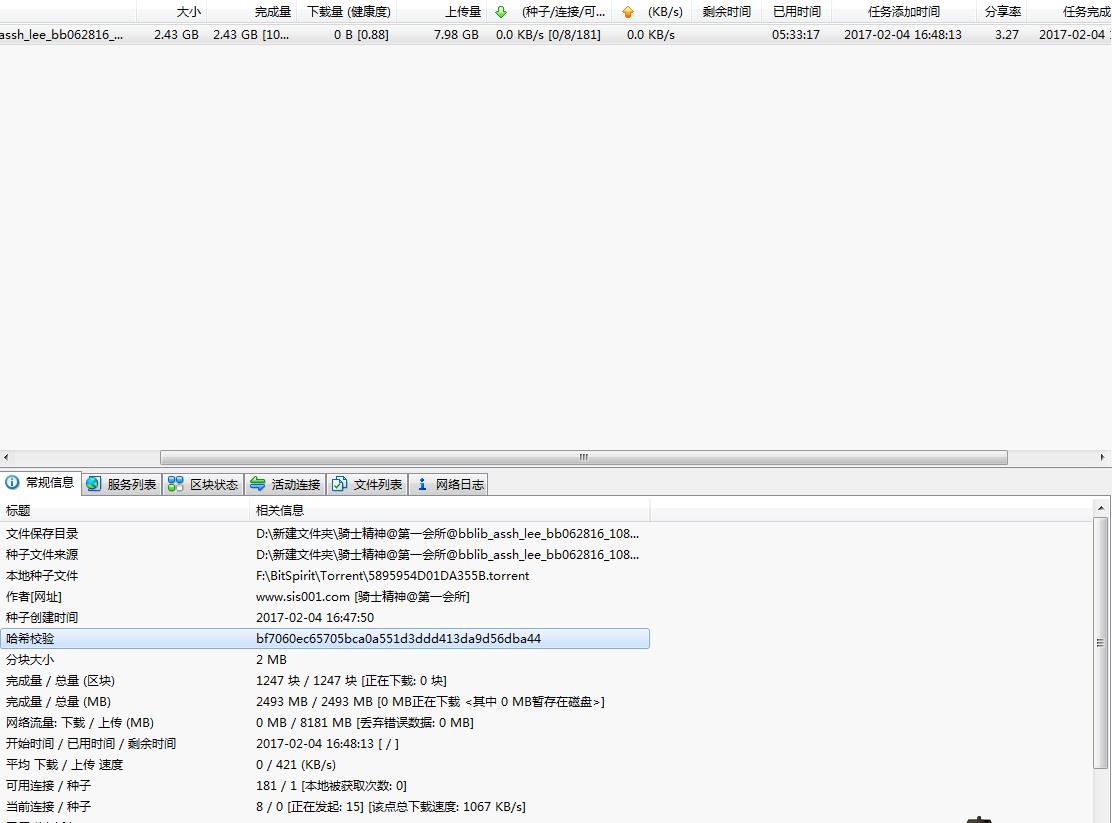Screen dimensions: 1112x823
Task: Click the 任务添加时间 column header
Action: (903, 12)
